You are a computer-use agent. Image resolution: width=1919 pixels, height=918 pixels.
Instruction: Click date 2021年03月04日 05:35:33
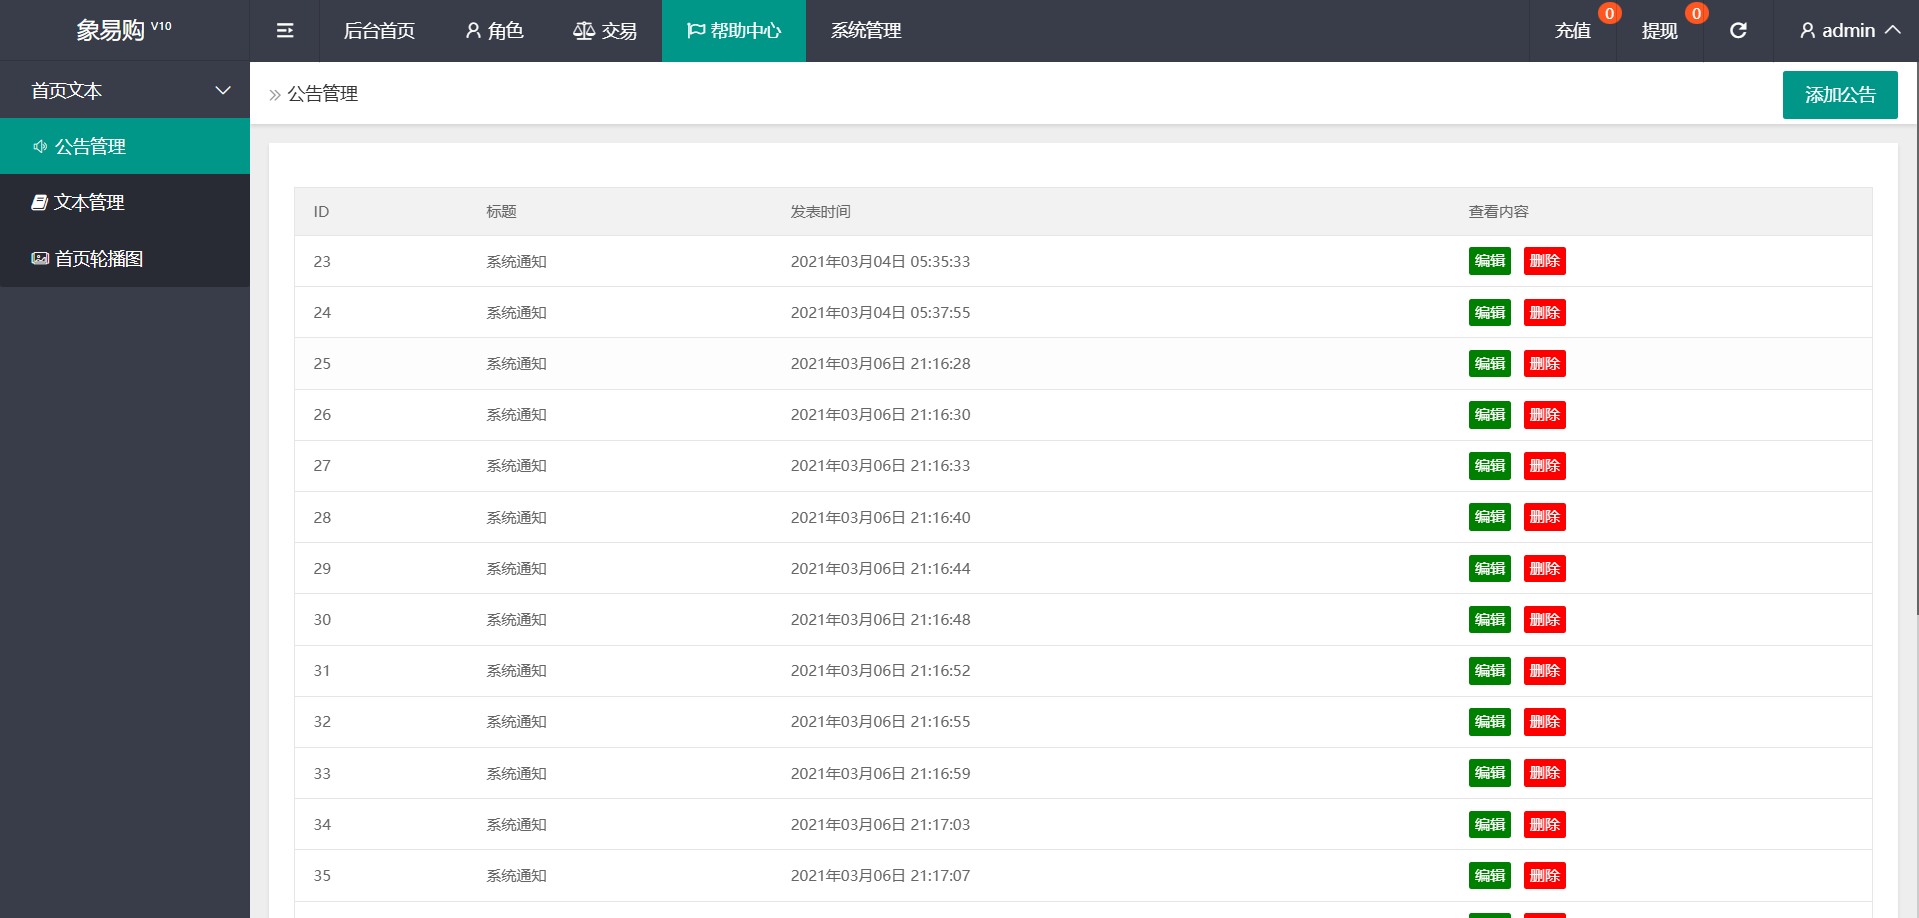click(x=881, y=261)
